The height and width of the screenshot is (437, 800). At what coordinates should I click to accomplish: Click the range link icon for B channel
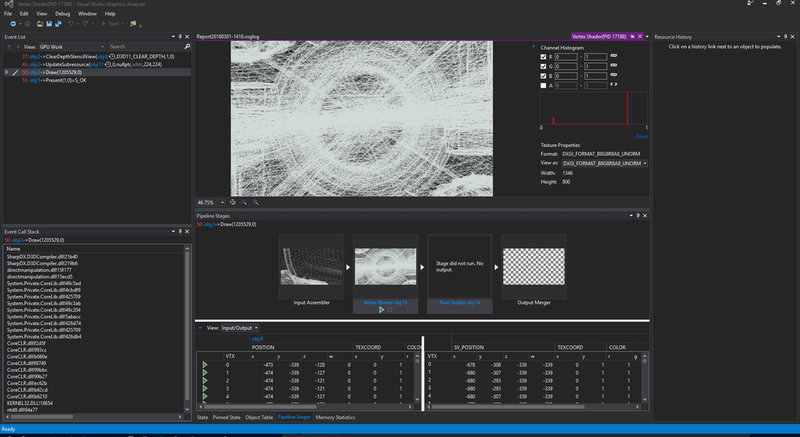(613, 75)
